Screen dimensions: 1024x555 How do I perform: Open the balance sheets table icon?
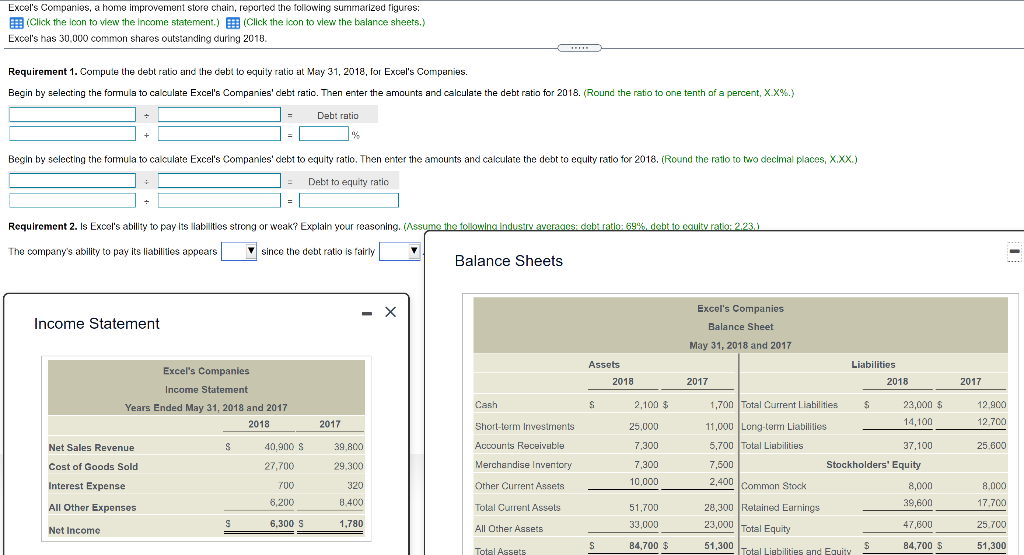(x=232, y=23)
